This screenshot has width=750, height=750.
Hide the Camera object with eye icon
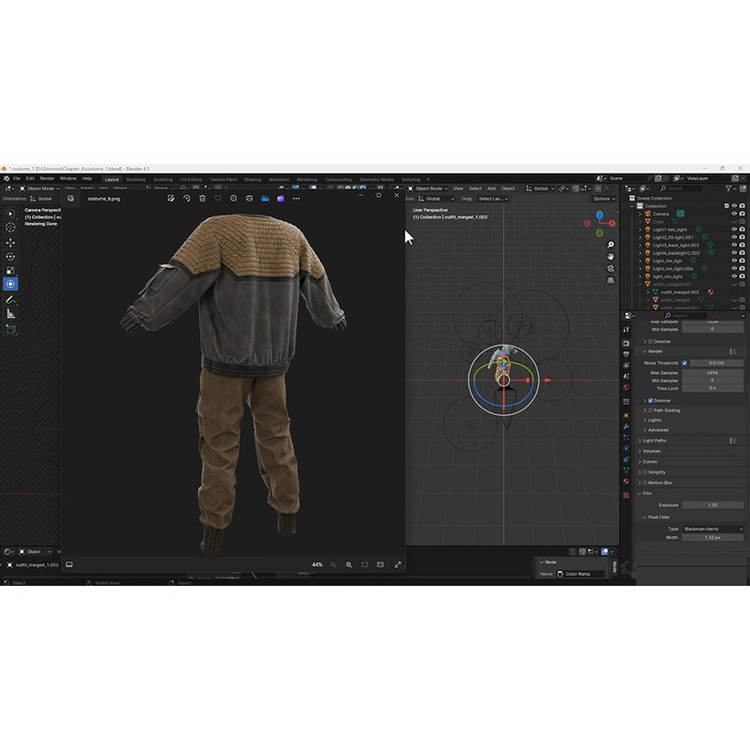coord(734,214)
